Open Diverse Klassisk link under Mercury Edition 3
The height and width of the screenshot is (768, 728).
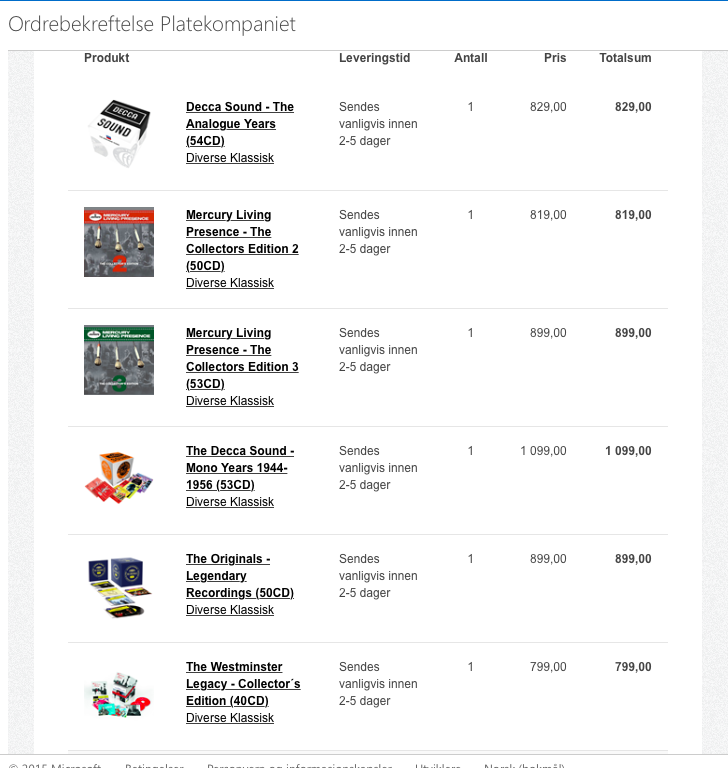click(x=229, y=401)
